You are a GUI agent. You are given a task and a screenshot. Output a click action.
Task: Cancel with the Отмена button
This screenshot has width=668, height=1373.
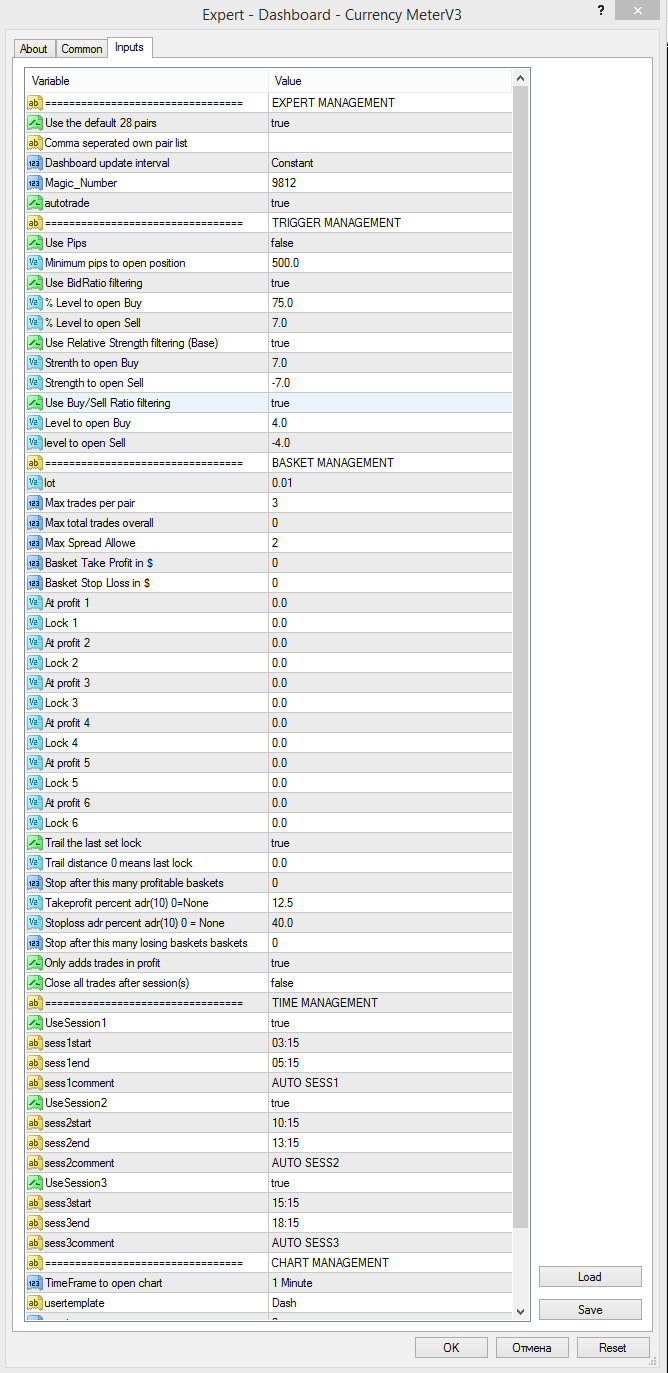[x=532, y=1348]
